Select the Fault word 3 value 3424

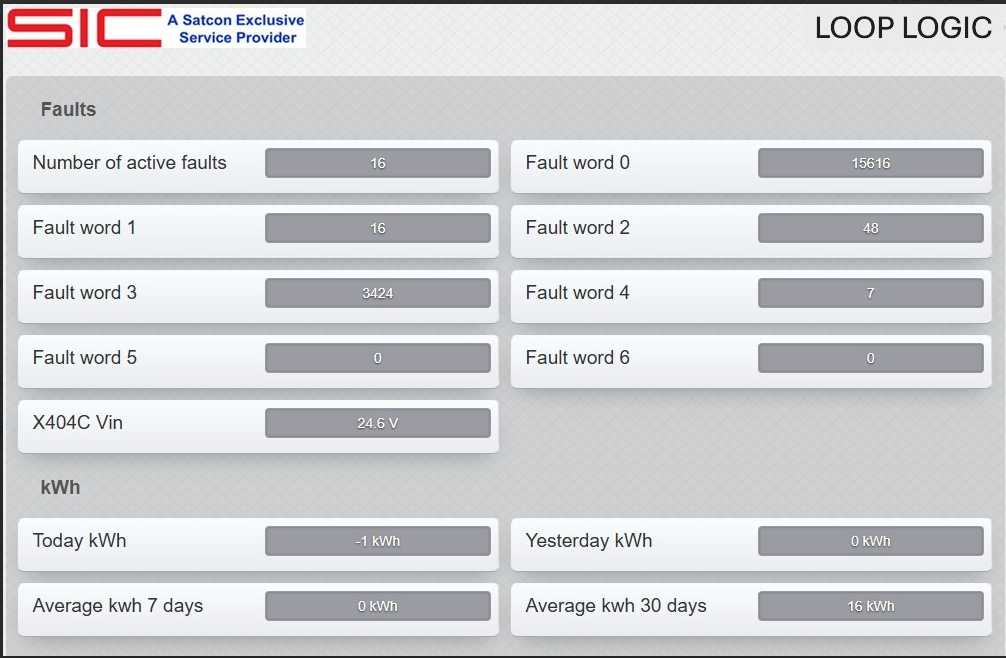coord(378,293)
